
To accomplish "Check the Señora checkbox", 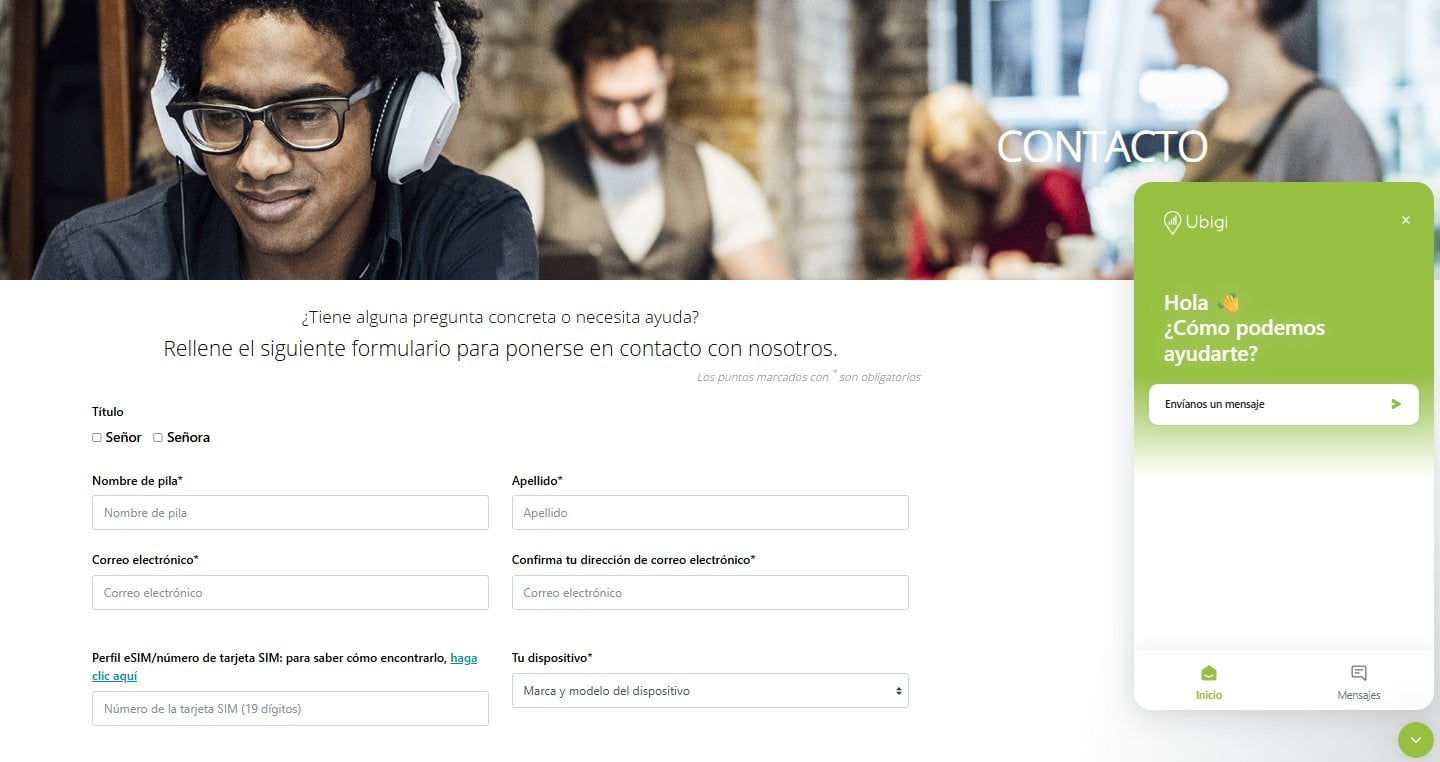I will tap(158, 437).
